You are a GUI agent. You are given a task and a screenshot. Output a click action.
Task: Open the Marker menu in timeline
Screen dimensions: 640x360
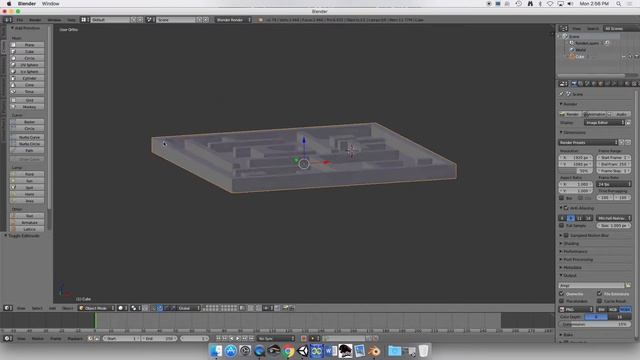click(38, 339)
